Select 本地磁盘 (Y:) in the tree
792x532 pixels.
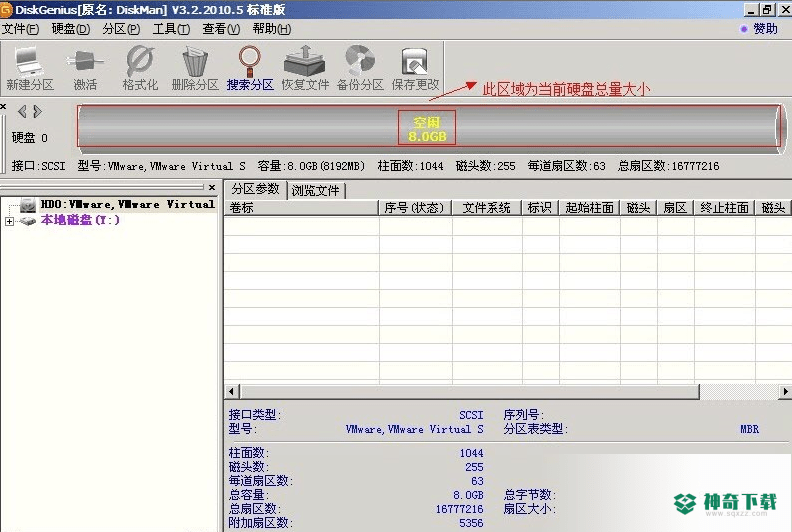[x=80, y=220]
